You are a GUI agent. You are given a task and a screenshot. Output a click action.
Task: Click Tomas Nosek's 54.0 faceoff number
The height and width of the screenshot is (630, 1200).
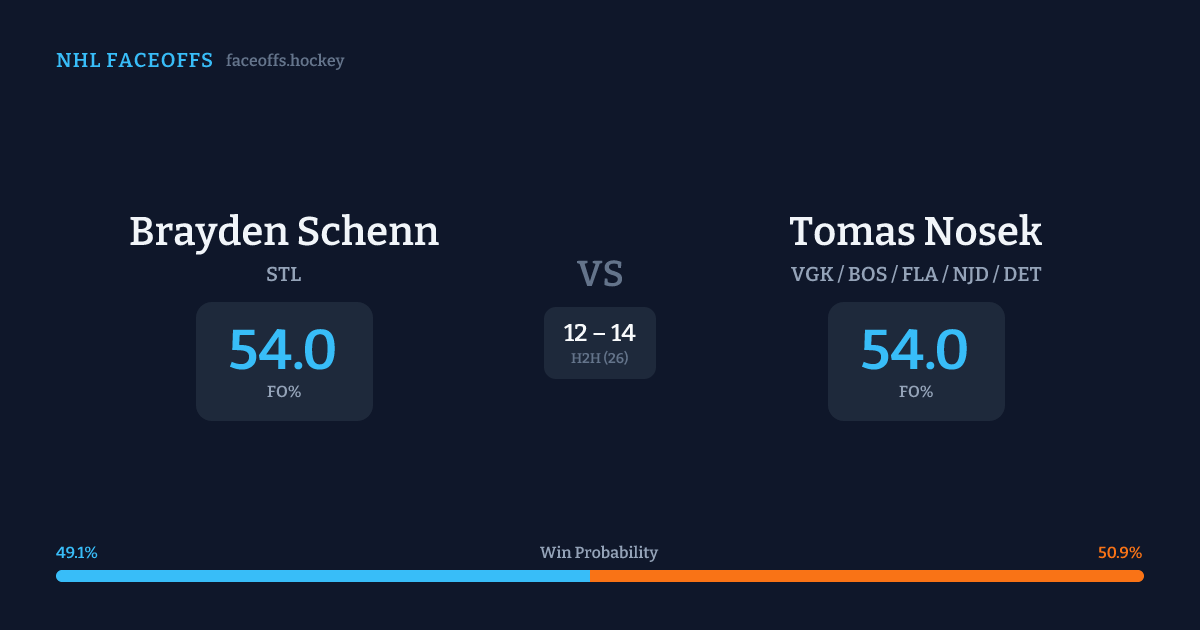pyautogui.click(x=915, y=349)
